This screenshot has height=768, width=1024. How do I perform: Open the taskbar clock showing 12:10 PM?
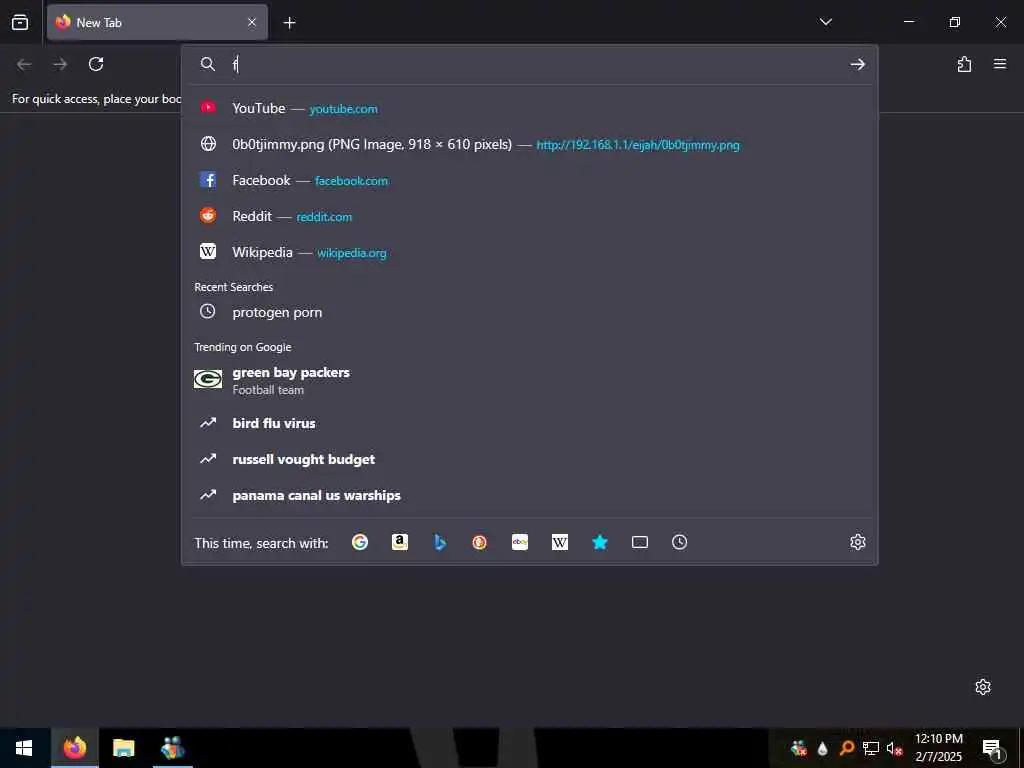pos(938,748)
